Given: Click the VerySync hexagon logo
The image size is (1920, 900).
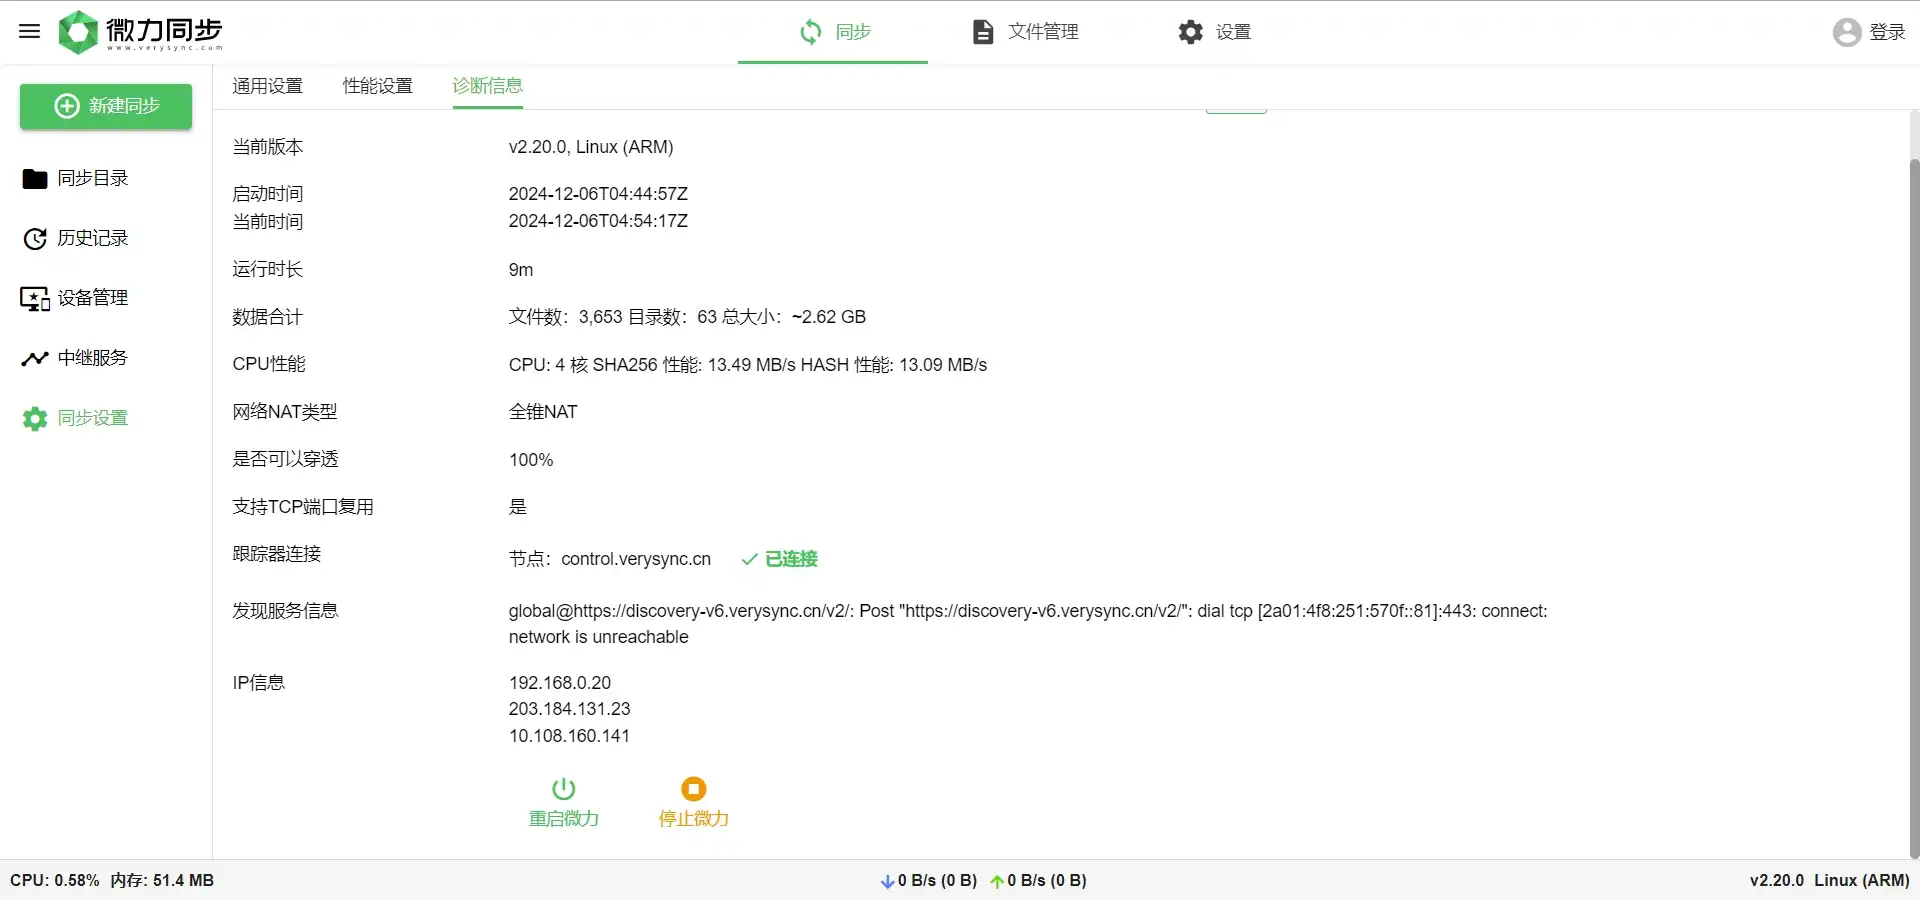Looking at the screenshot, I should point(78,32).
